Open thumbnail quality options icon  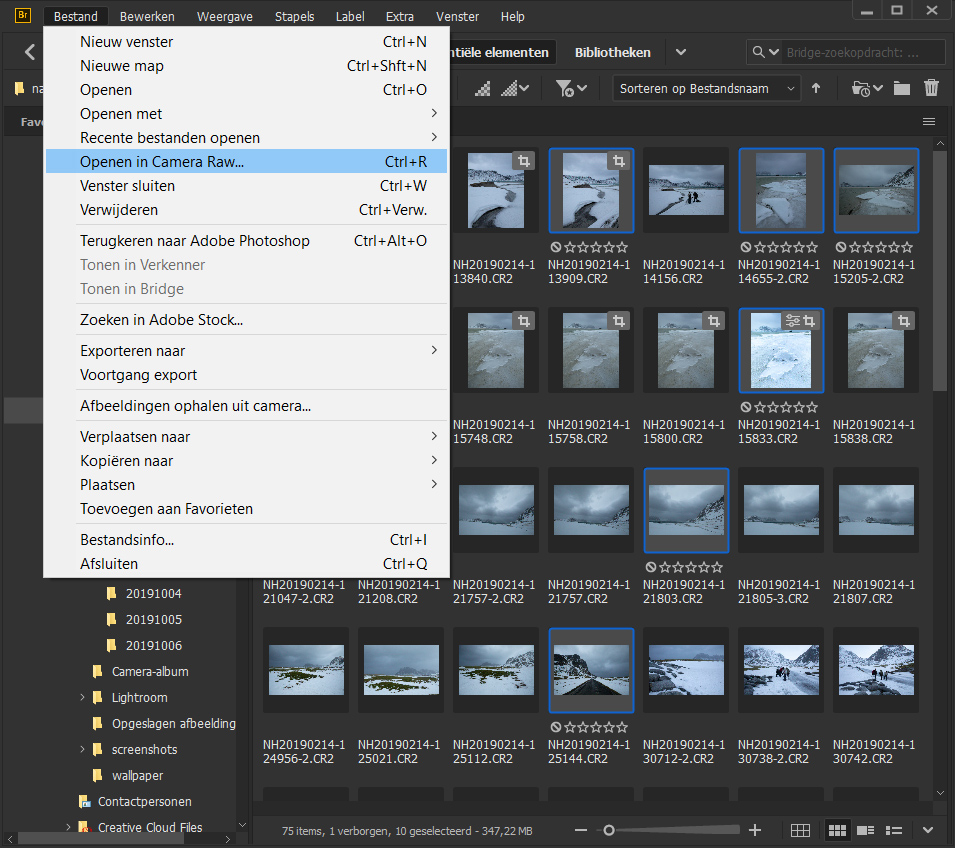515,89
